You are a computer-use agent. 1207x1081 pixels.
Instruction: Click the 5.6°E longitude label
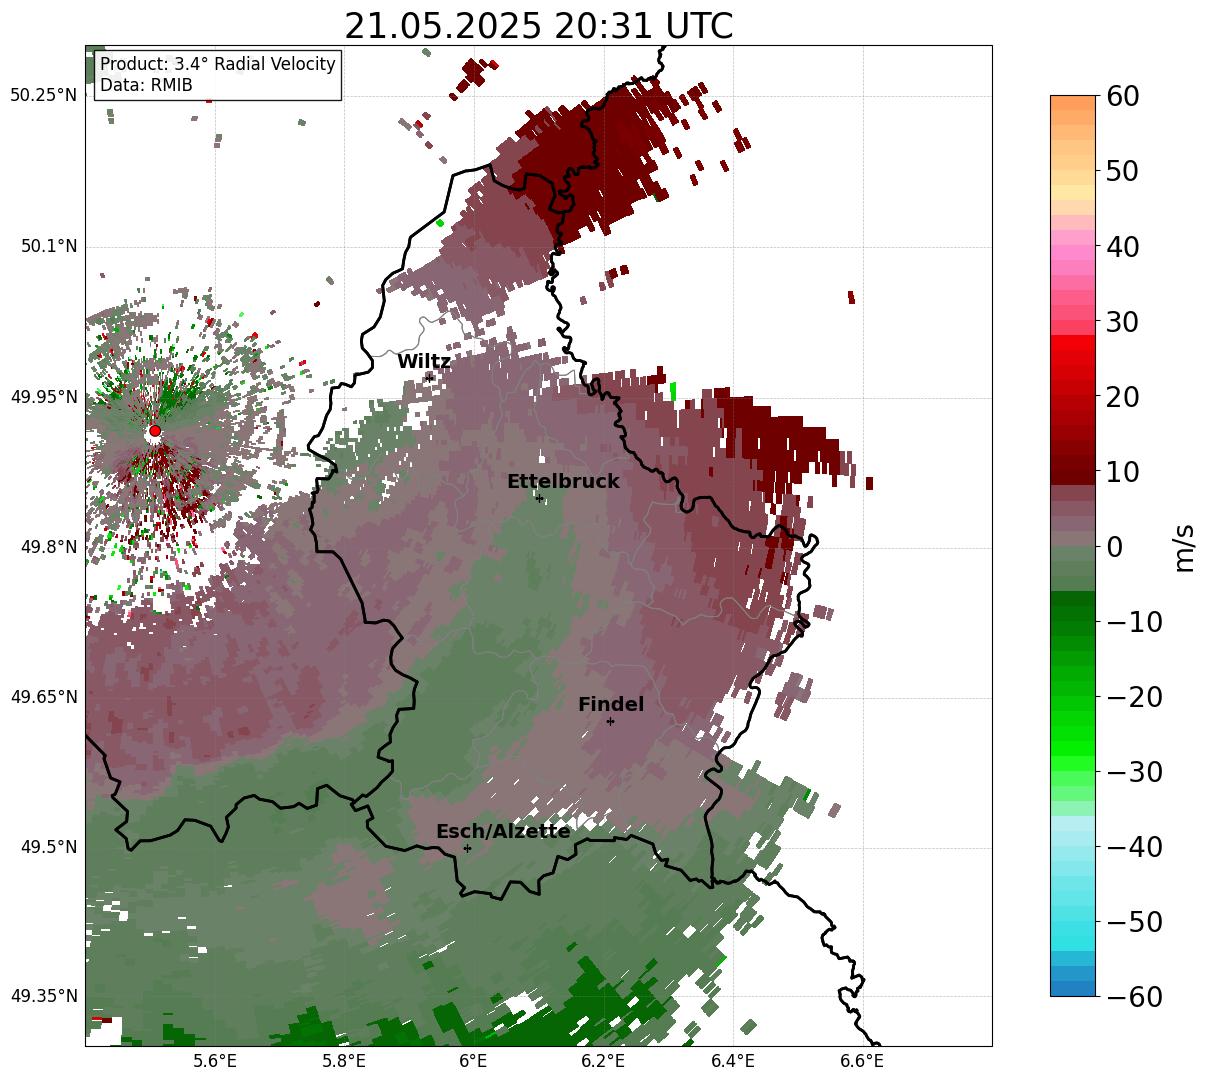215,1060
